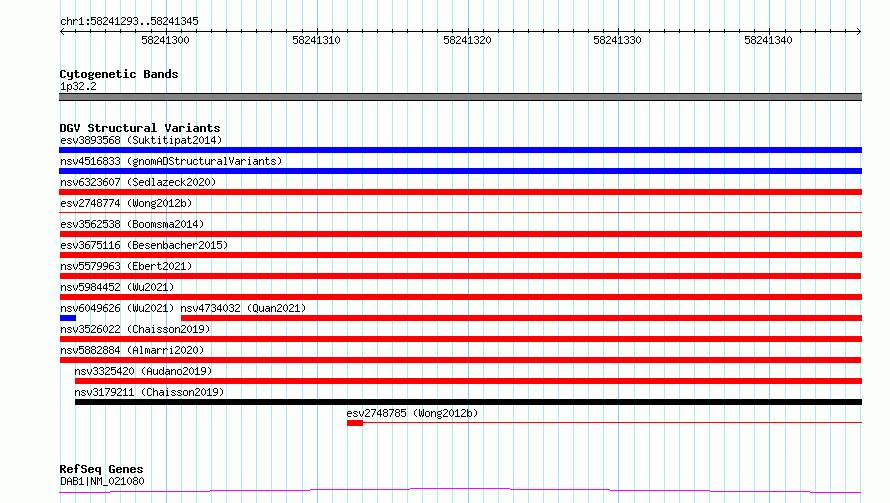890x503 pixels.
Task: Click the RefSeq Genes track title
Action: [x=101, y=470]
